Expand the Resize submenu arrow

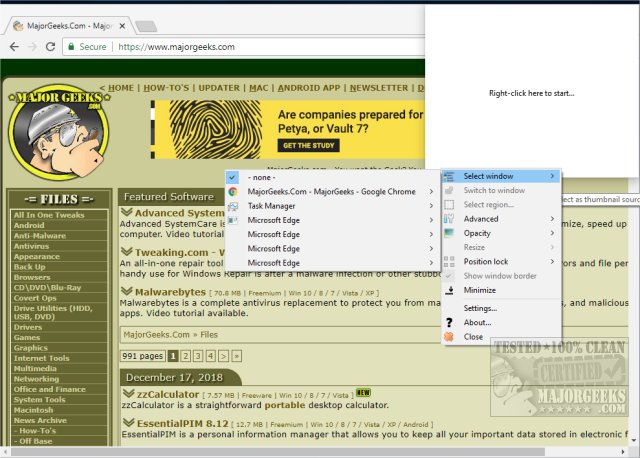pos(552,247)
